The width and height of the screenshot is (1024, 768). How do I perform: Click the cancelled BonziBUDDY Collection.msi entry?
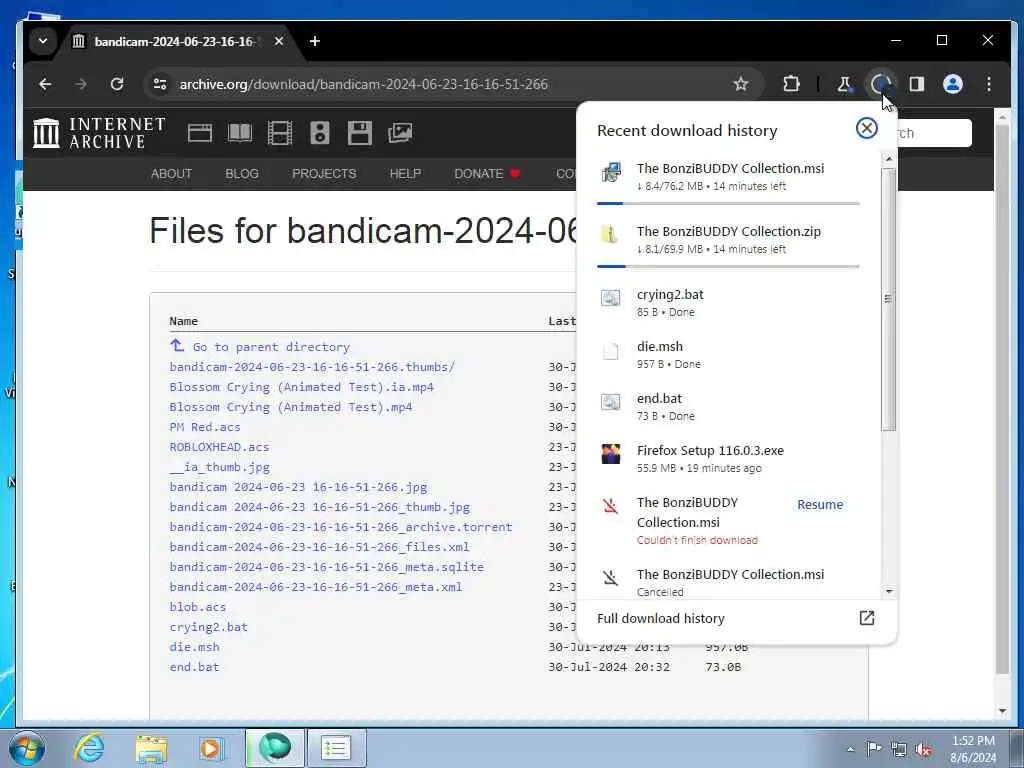point(728,582)
